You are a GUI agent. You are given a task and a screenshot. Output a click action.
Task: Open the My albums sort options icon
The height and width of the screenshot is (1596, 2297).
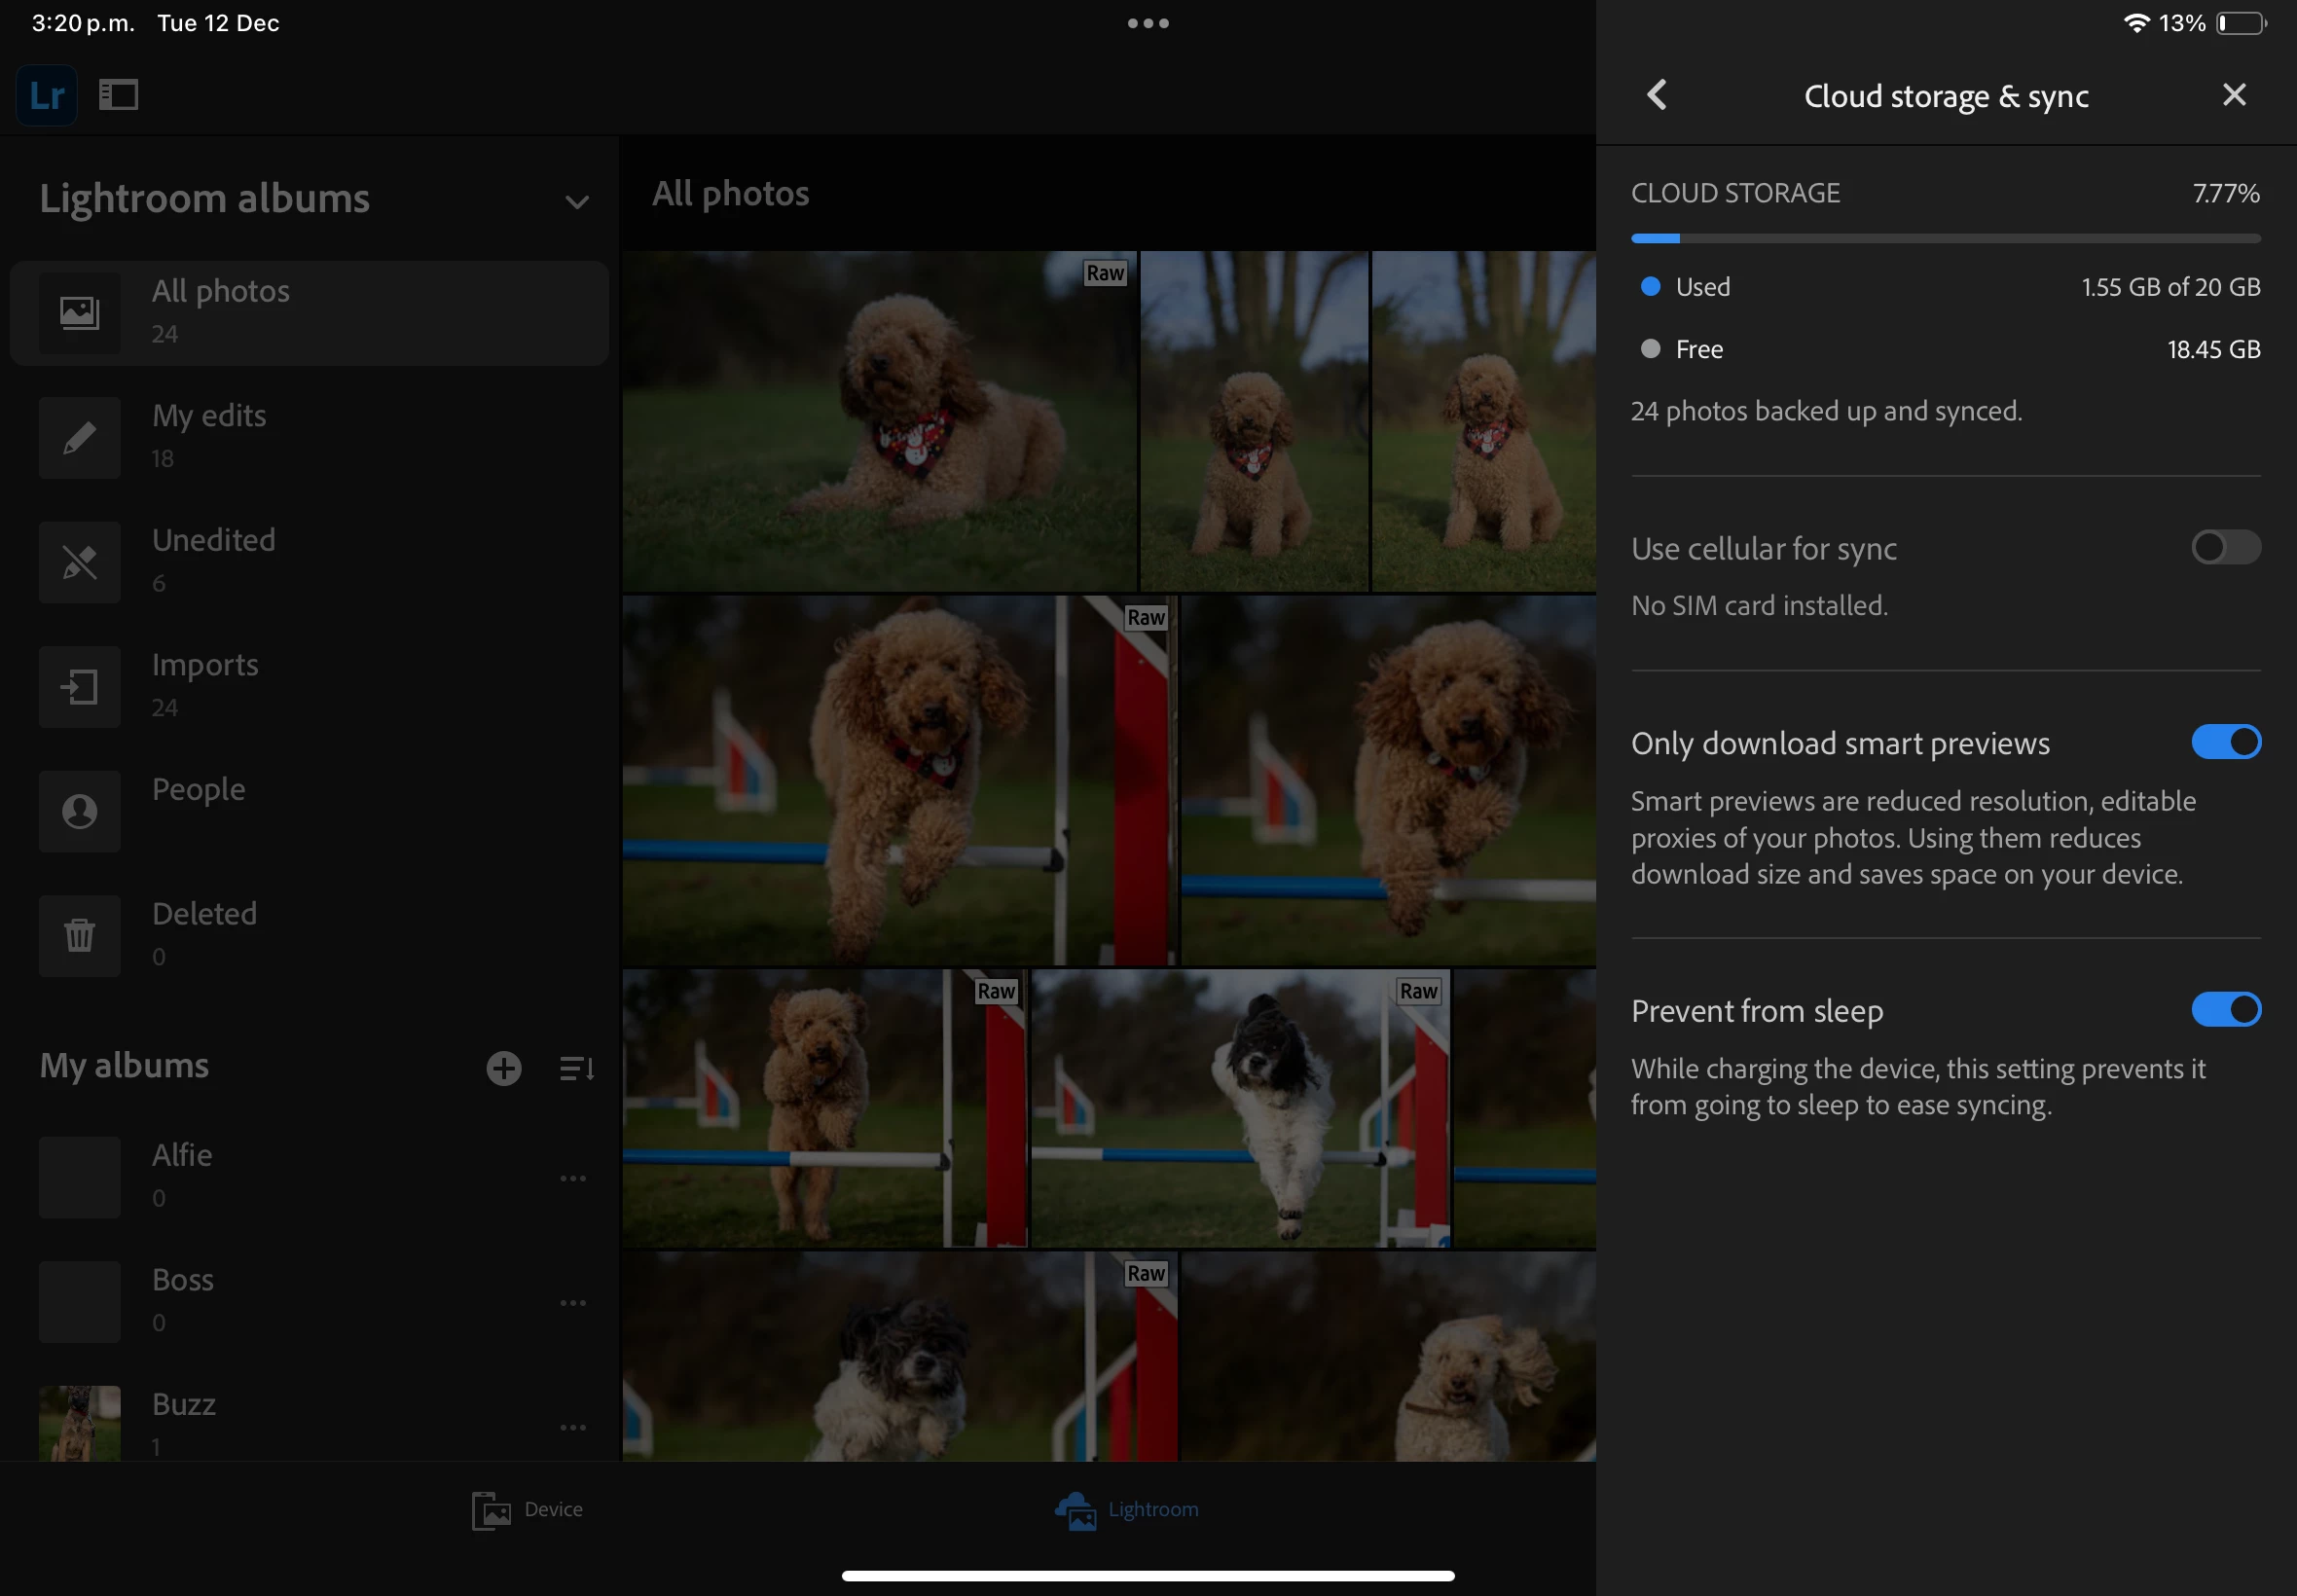[576, 1068]
